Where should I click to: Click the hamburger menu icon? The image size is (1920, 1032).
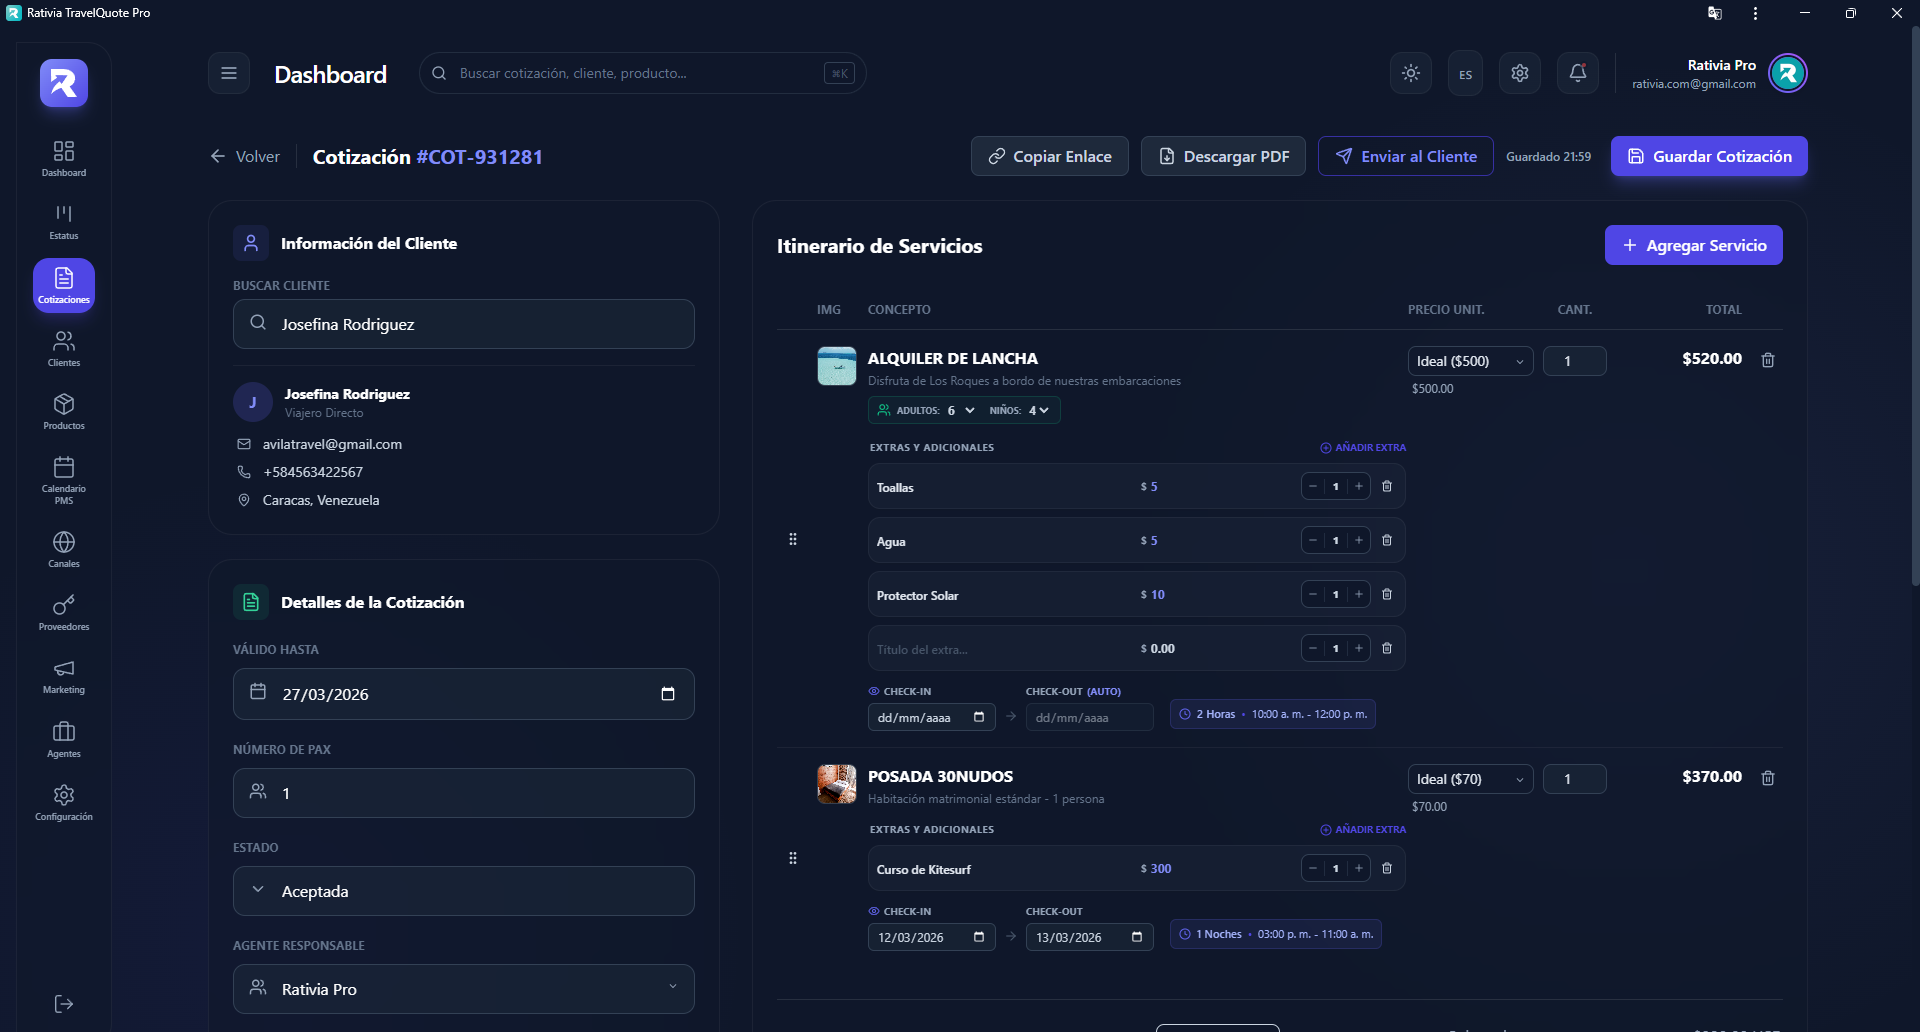[229, 73]
